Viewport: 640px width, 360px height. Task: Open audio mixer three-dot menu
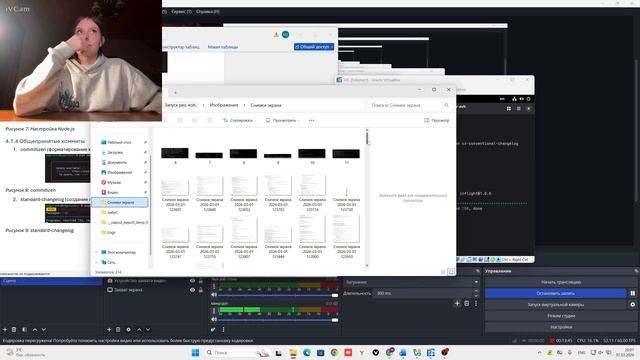(x=223, y=329)
